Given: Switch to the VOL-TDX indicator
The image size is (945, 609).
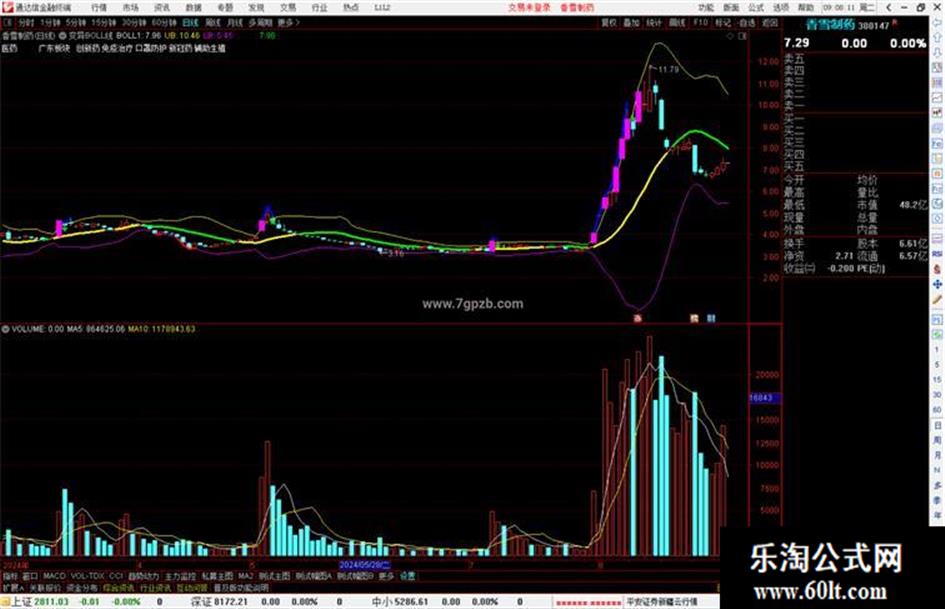Looking at the screenshot, I should pos(88,576).
